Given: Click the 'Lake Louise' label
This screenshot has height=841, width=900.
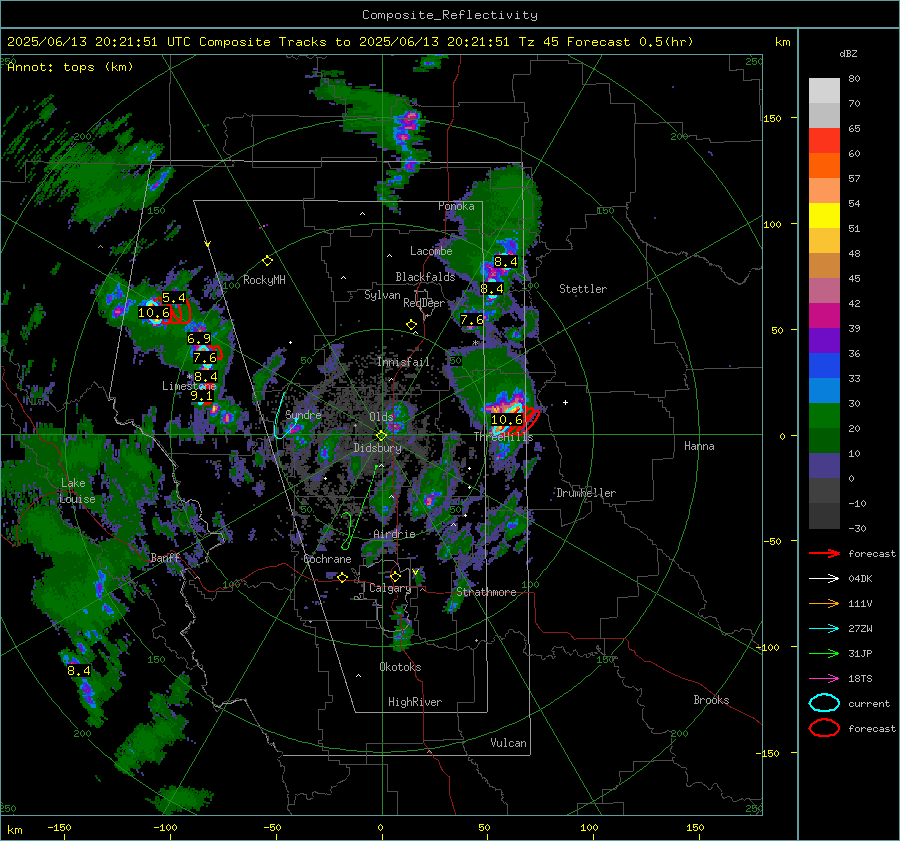Looking at the screenshot, I should pyautogui.click(x=77, y=491).
